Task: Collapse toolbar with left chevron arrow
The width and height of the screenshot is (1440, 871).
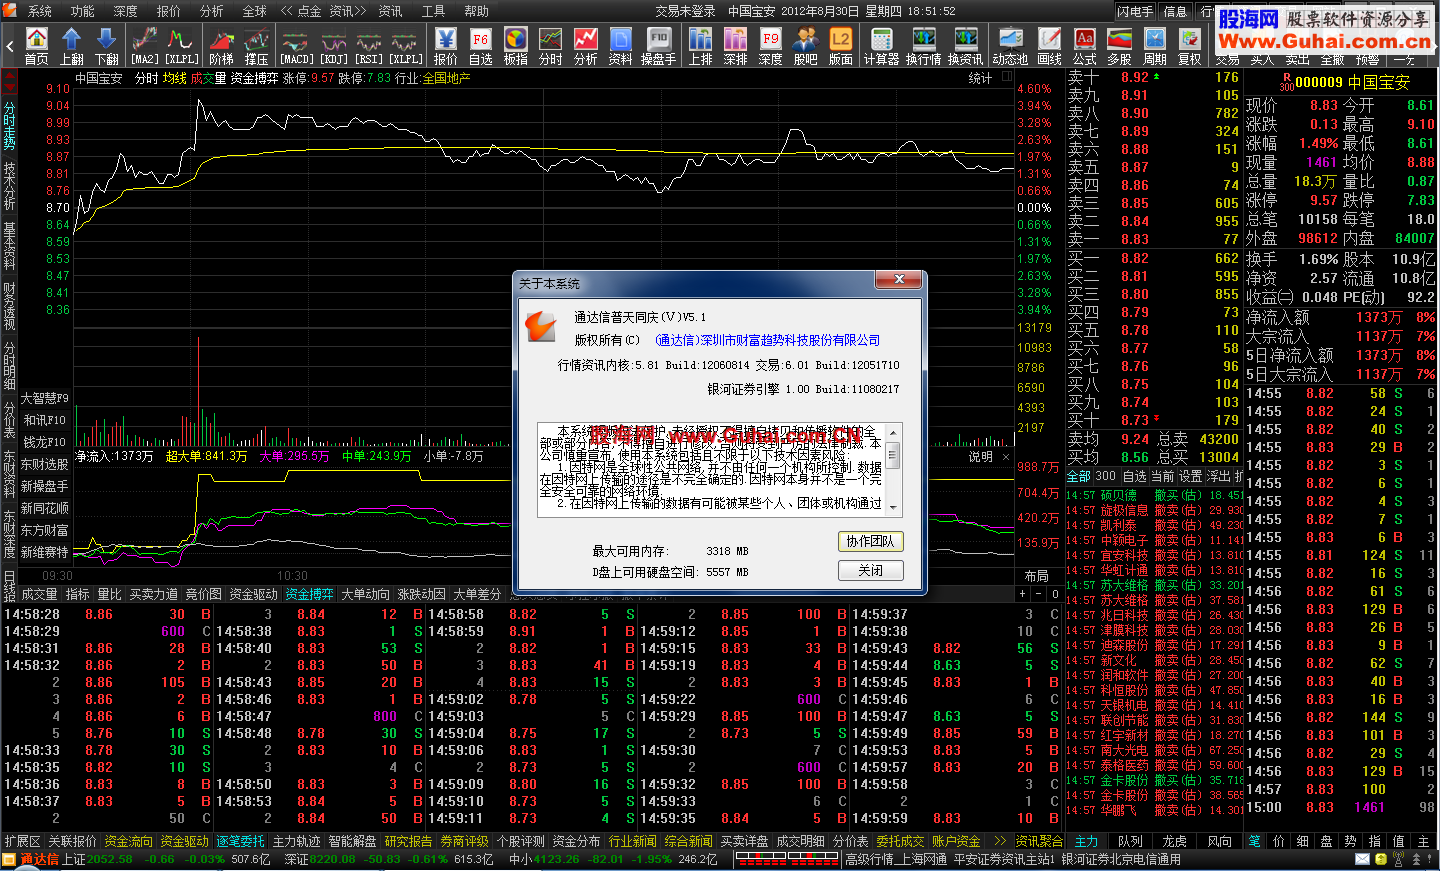Action: pos(9,46)
